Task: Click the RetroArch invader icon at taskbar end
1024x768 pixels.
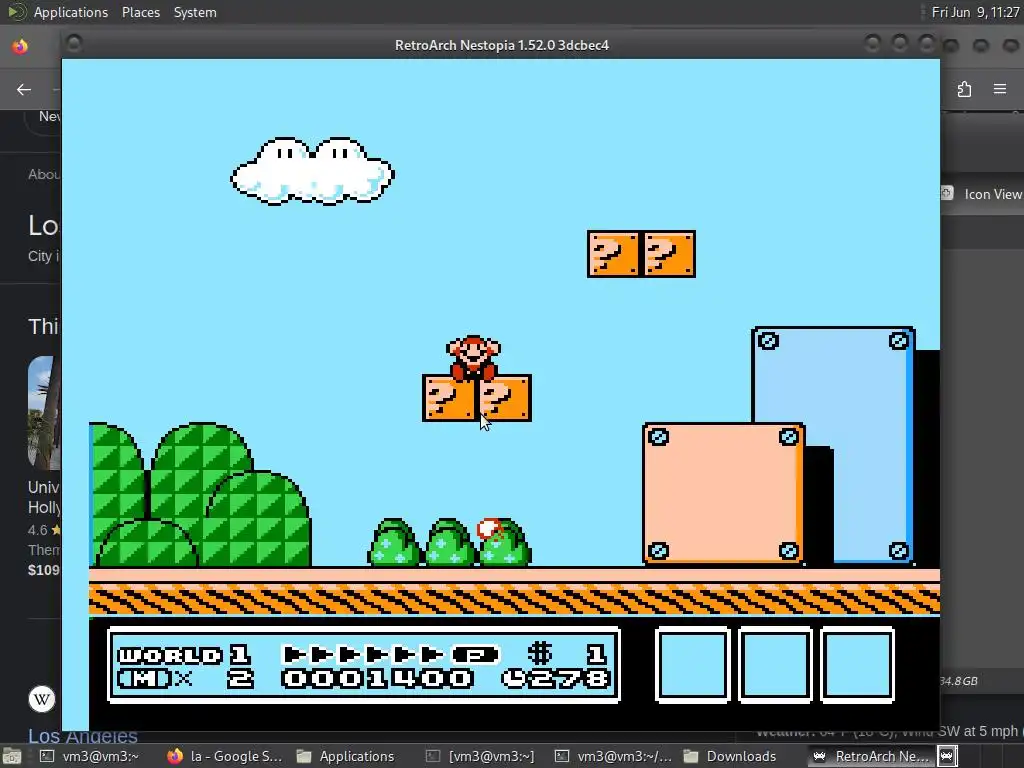Action: coord(947,756)
